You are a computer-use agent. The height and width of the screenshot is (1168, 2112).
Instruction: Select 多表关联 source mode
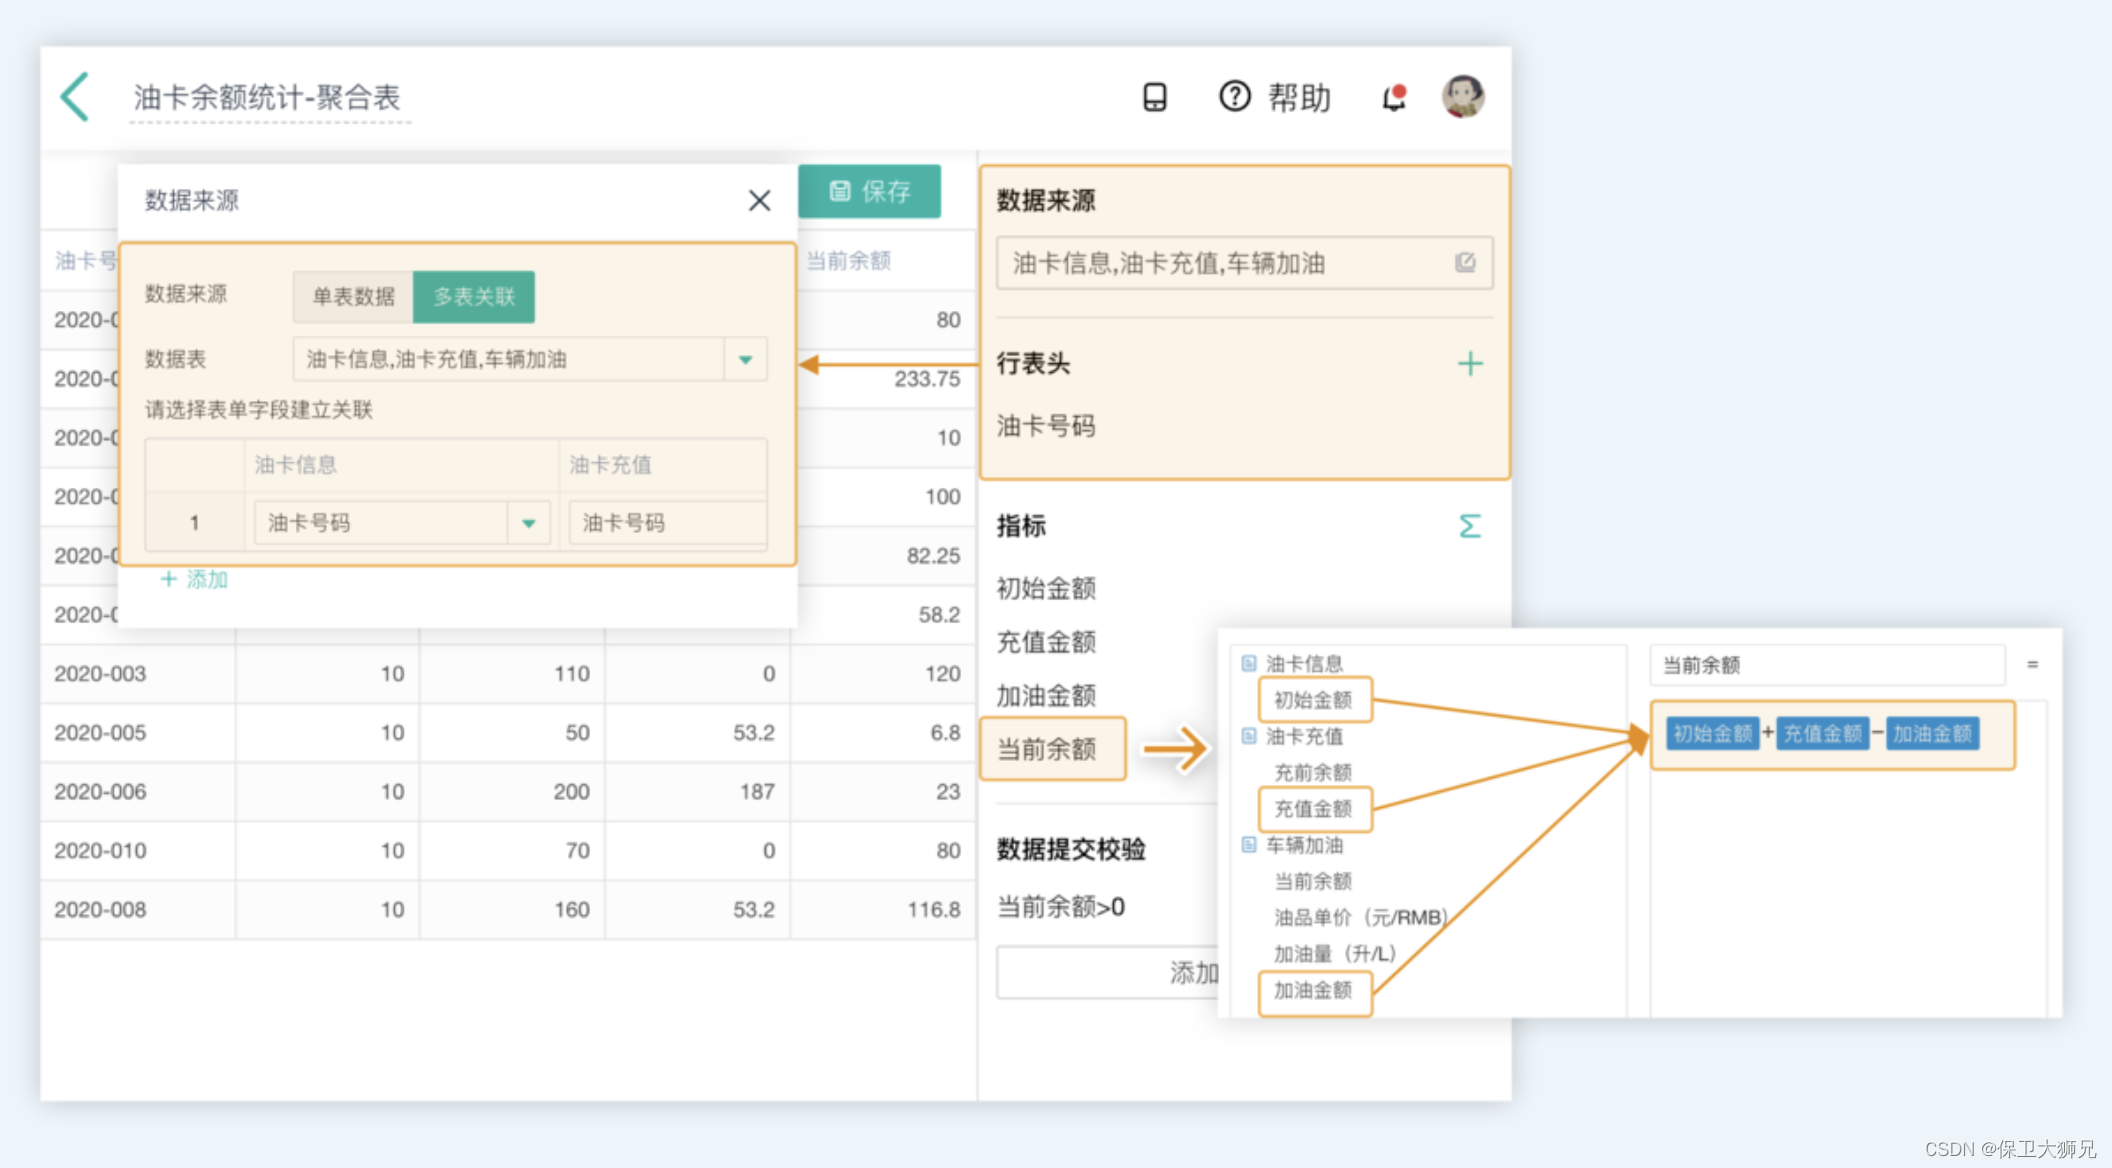(x=474, y=297)
